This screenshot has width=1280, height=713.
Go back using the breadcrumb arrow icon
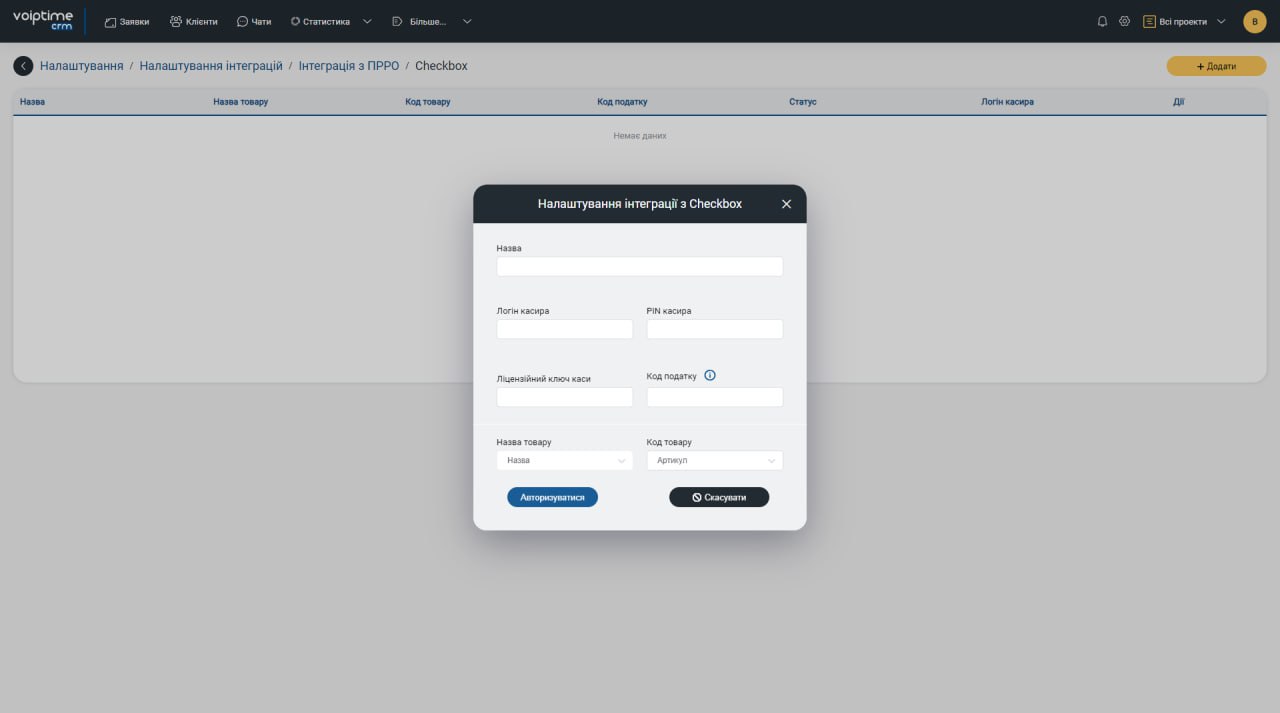23,66
